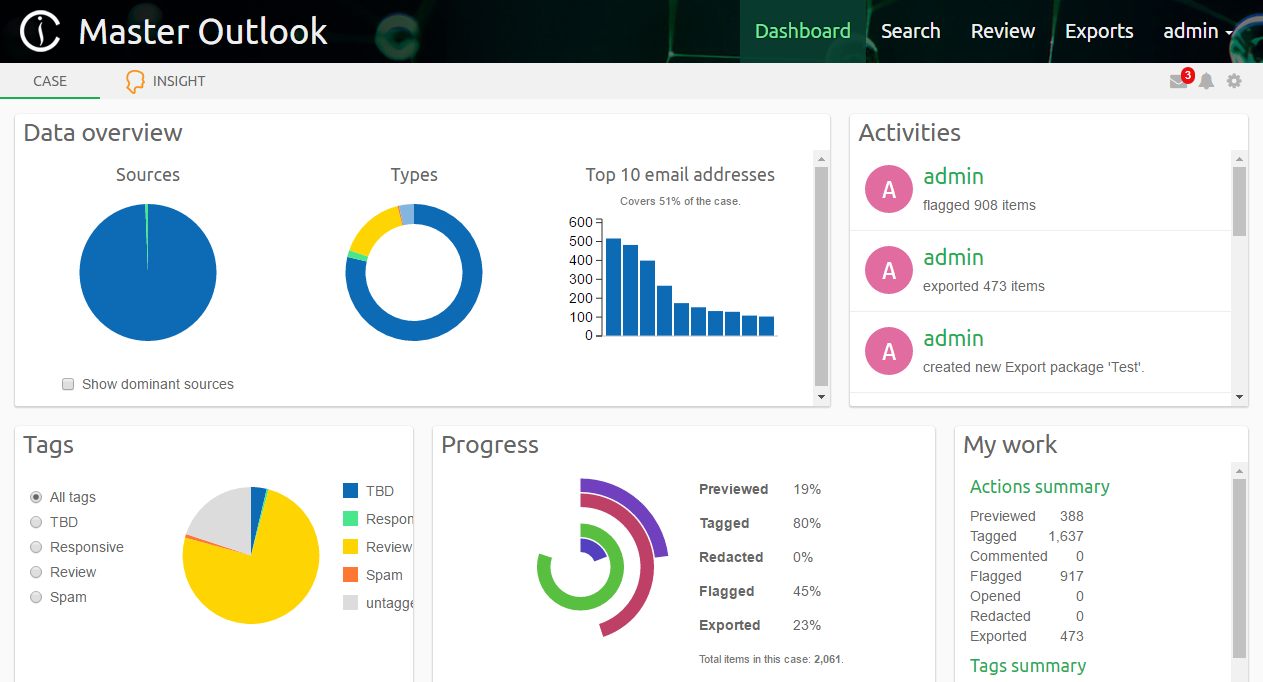Click avatar next to created Export package
This screenshot has height=682, width=1263.
(889, 351)
